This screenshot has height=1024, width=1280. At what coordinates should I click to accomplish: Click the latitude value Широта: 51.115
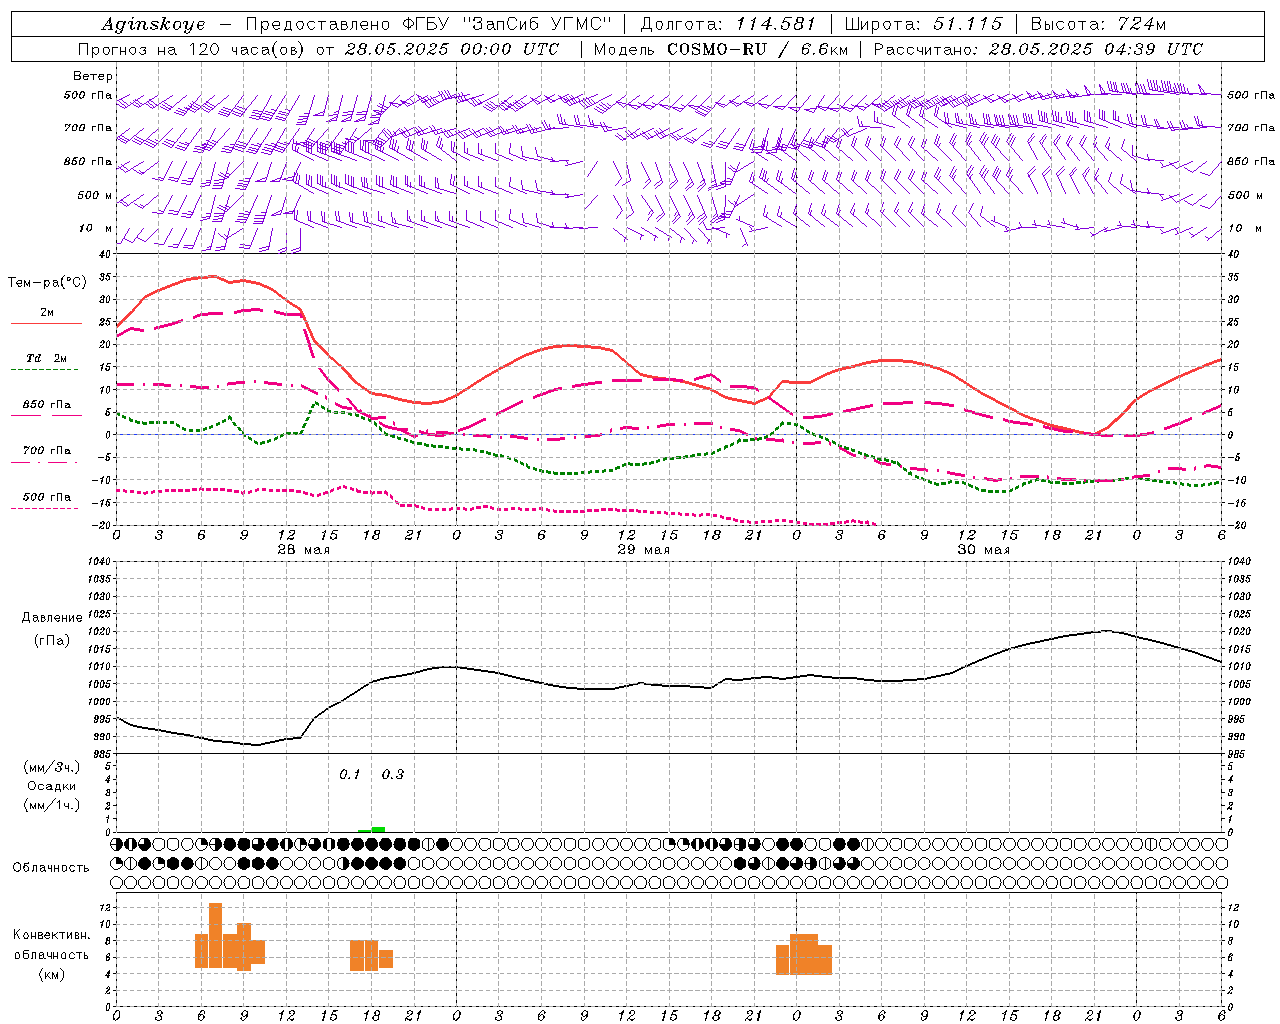(x=923, y=24)
